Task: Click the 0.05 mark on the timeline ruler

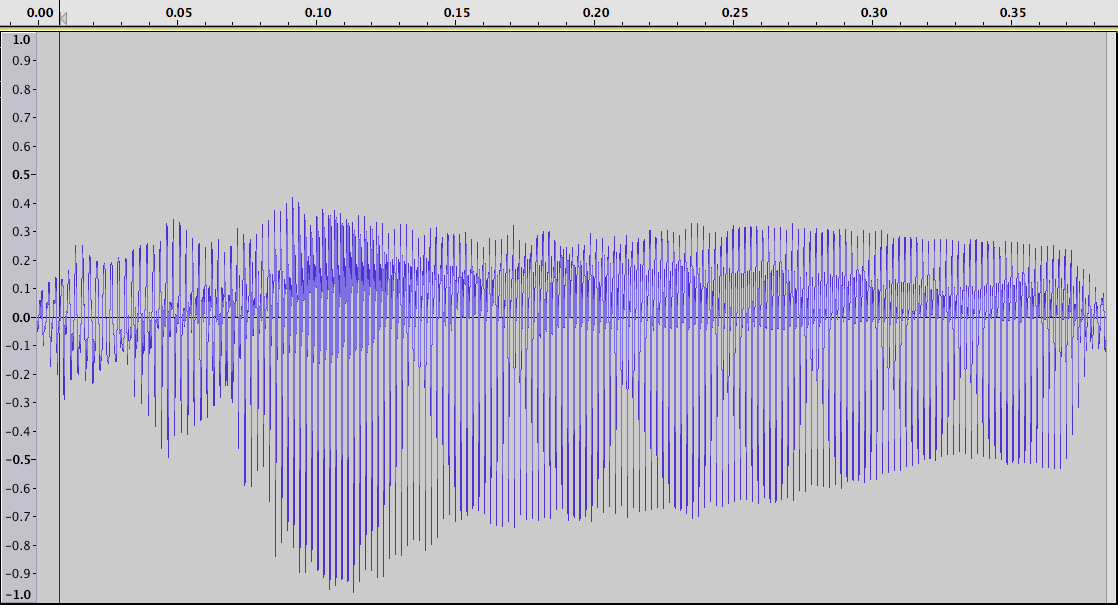Action: 179,13
